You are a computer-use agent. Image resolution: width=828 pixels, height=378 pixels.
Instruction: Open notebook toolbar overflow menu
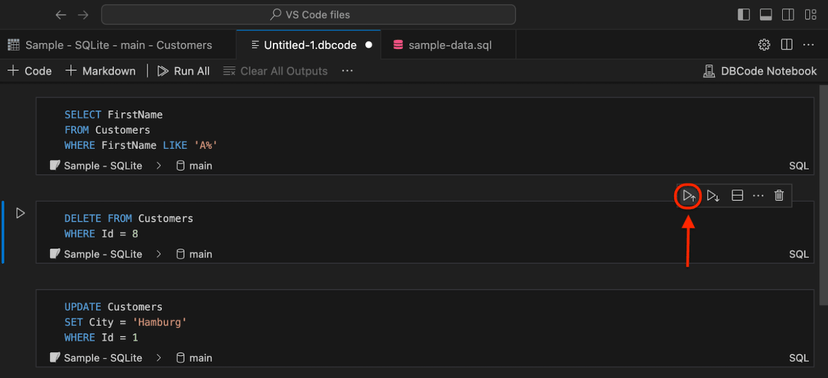point(347,71)
